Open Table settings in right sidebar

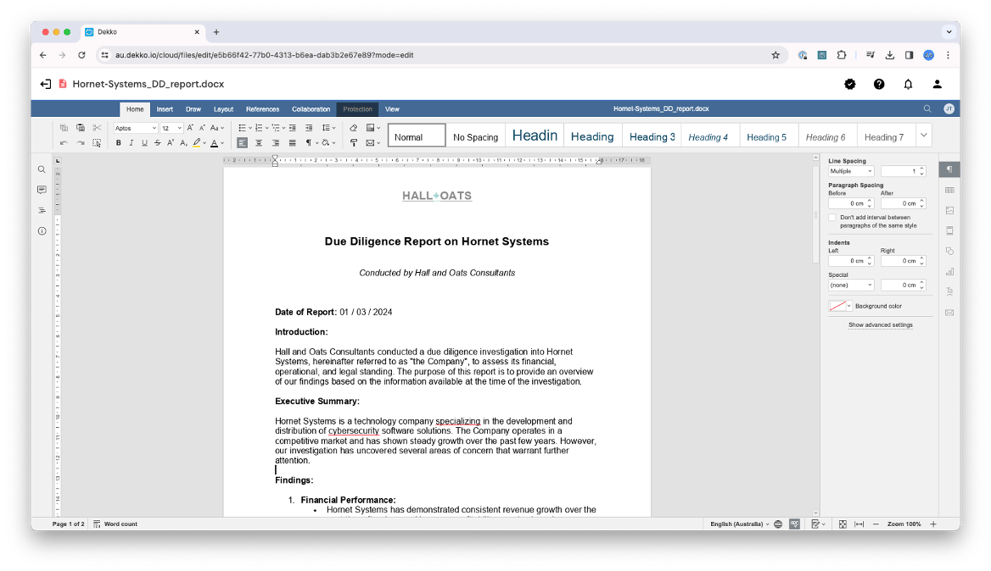point(949,190)
